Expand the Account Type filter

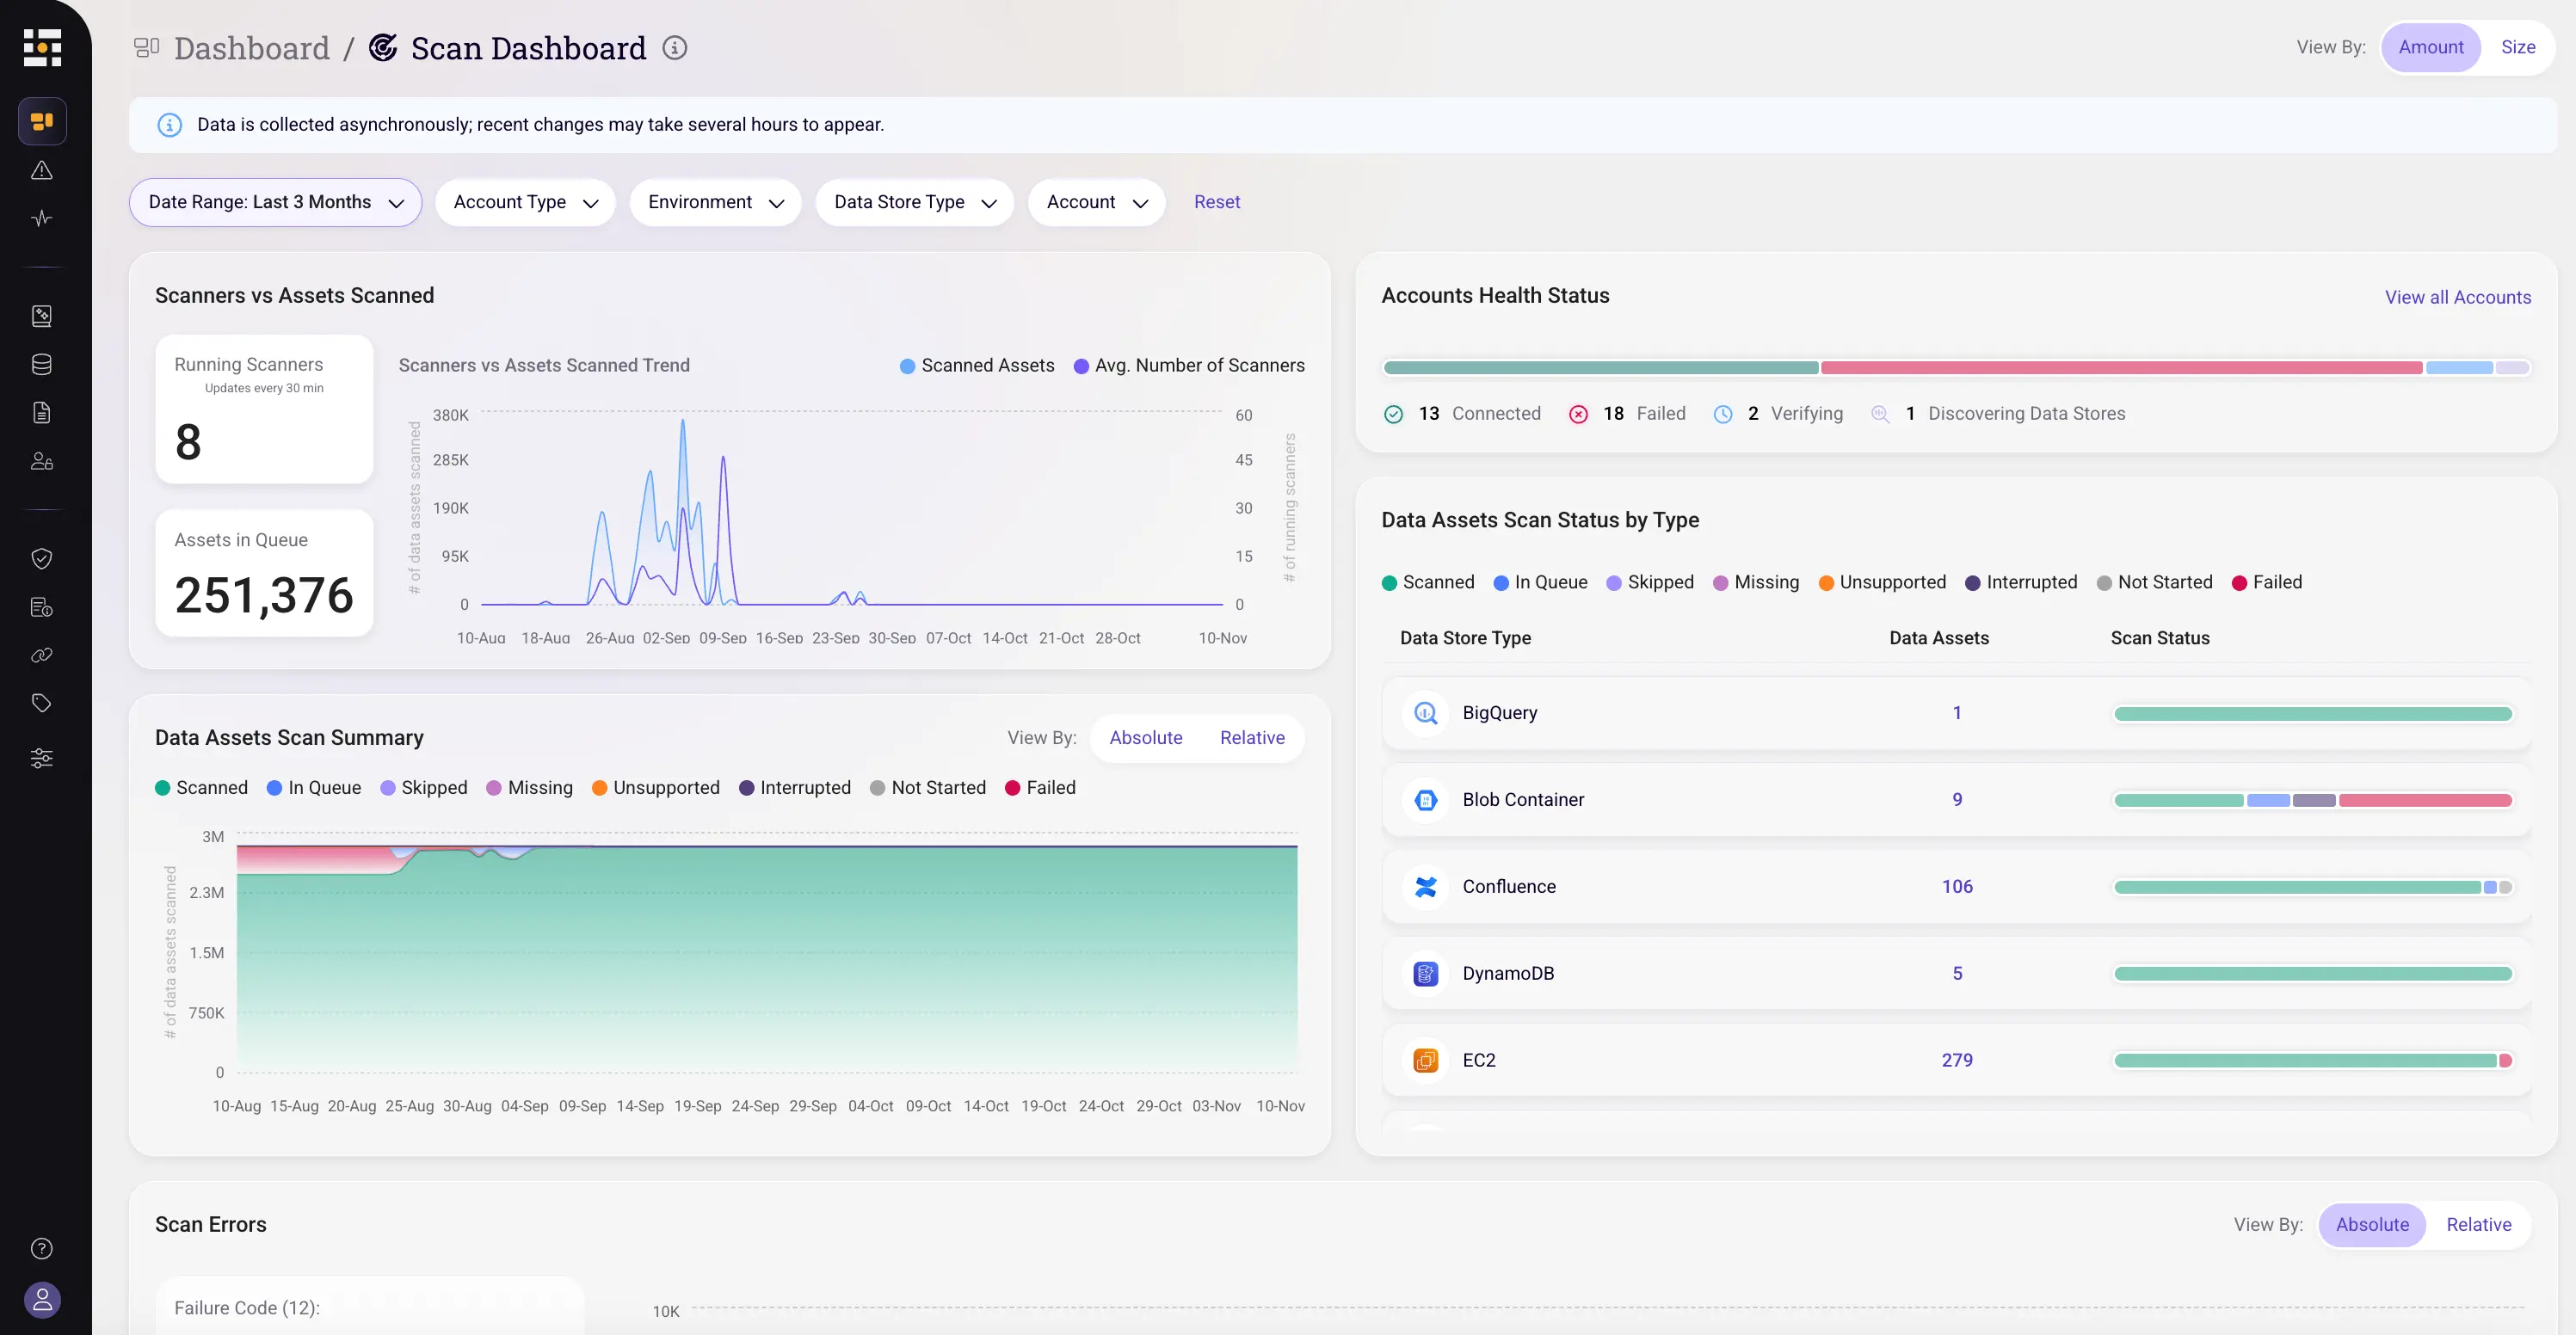coord(525,202)
